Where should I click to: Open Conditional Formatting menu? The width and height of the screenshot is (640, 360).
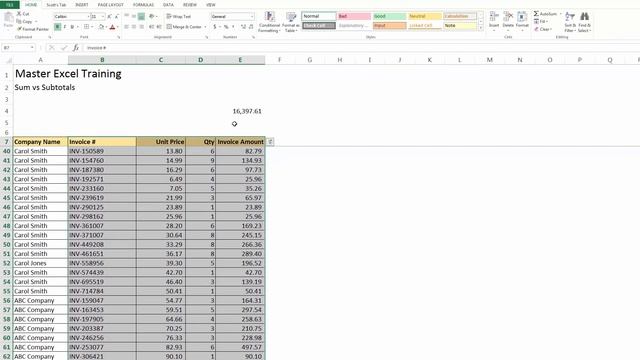point(269,22)
